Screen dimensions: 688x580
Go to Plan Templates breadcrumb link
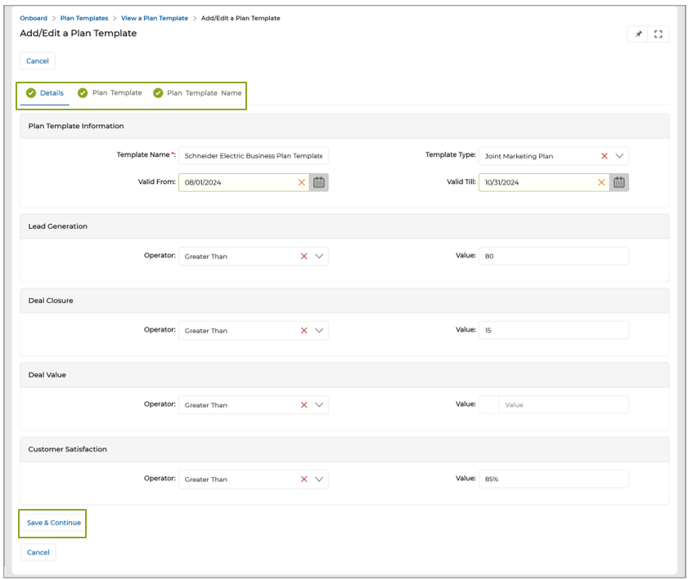(x=84, y=18)
